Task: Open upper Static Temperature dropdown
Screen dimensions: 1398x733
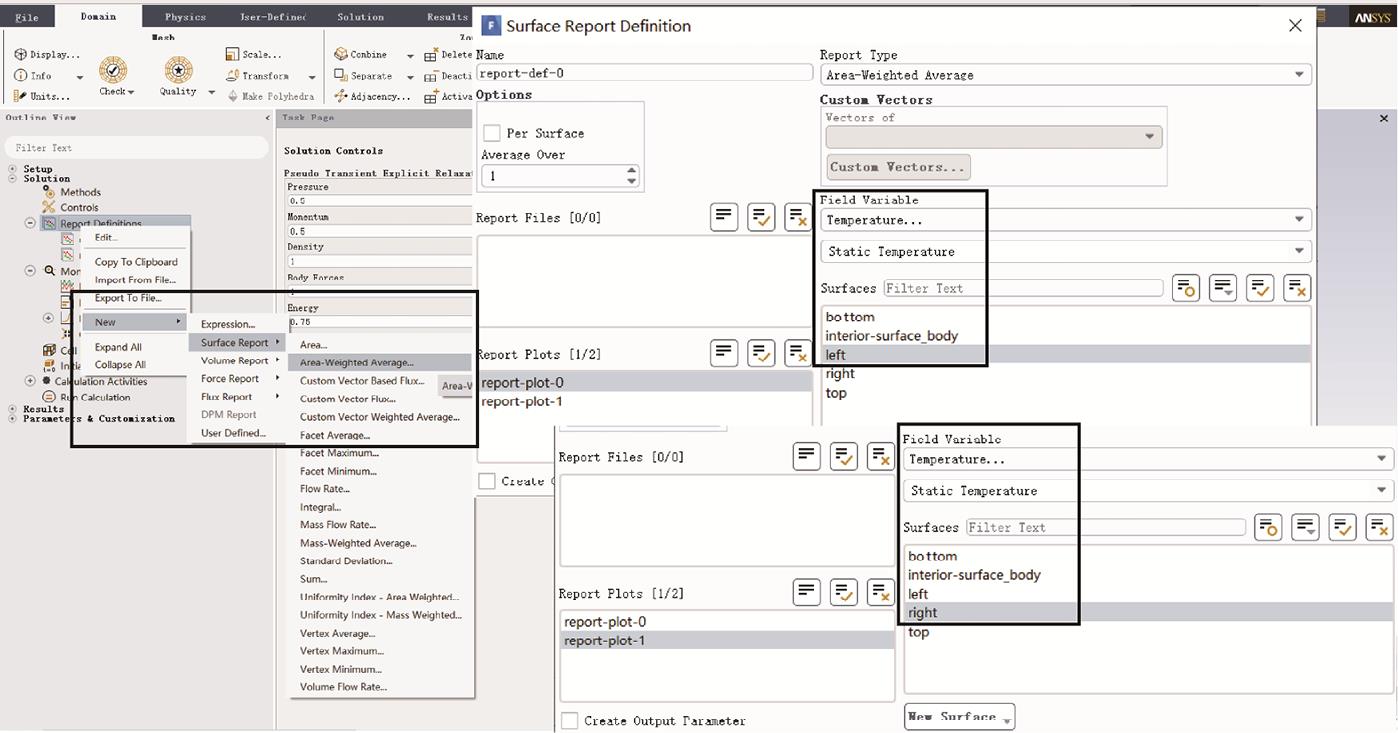Action: pyautogui.click(x=1066, y=251)
